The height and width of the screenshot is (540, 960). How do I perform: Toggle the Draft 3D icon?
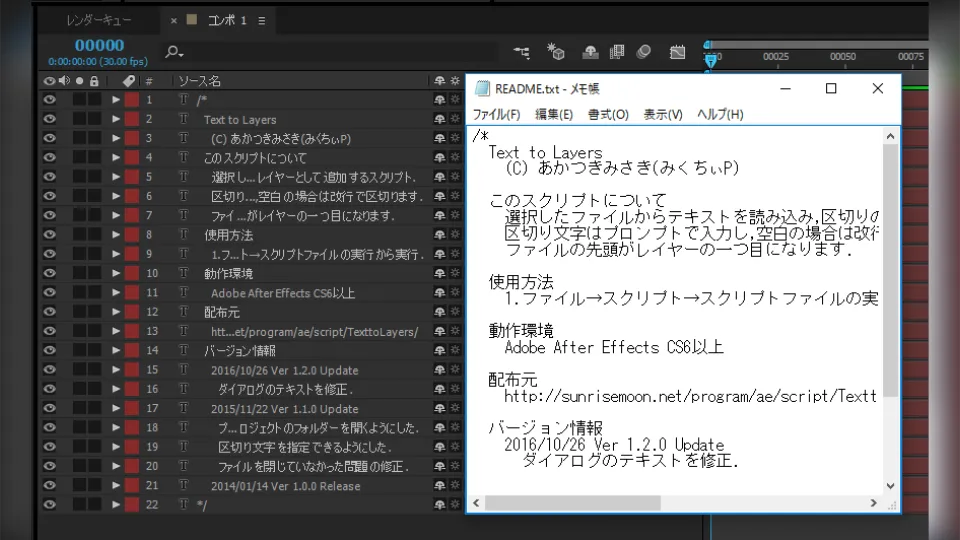(x=556, y=52)
